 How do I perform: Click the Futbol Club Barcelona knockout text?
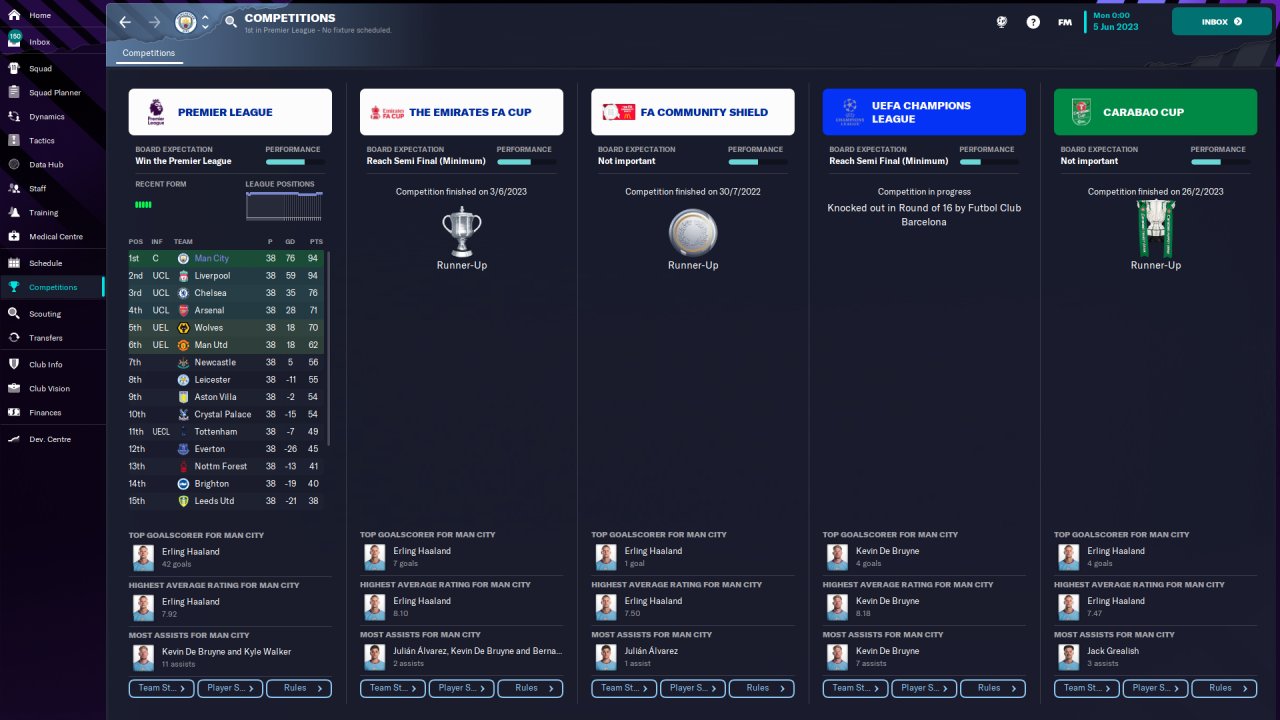[924, 215]
